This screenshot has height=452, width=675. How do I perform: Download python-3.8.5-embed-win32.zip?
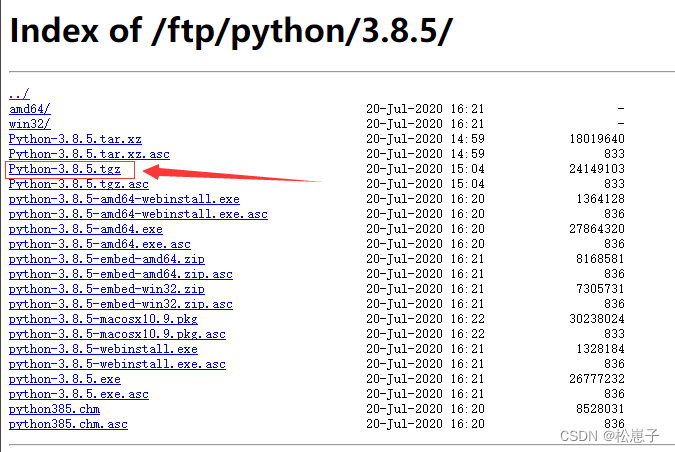point(107,289)
